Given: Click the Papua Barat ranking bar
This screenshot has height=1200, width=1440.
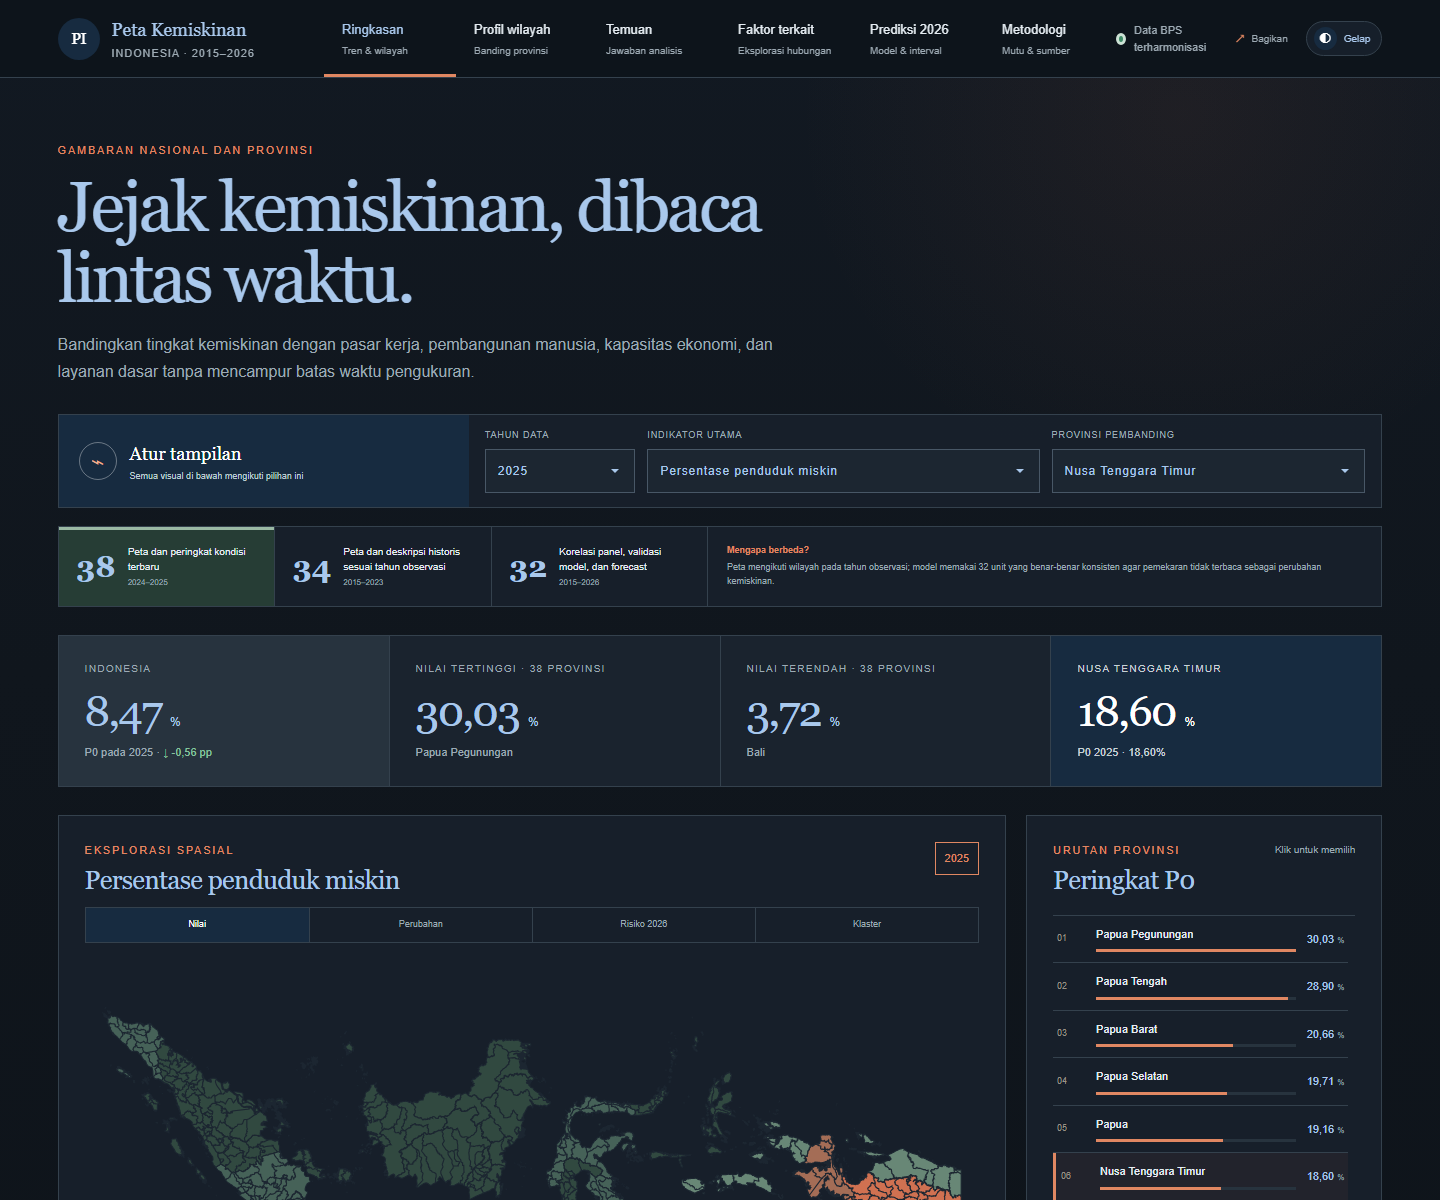Looking at the screenshot, I should [x=1196, y=1045].
